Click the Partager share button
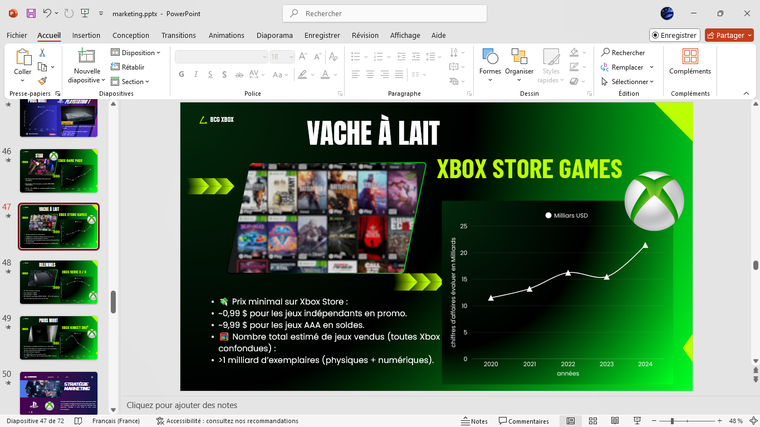 tap(729, 35)
